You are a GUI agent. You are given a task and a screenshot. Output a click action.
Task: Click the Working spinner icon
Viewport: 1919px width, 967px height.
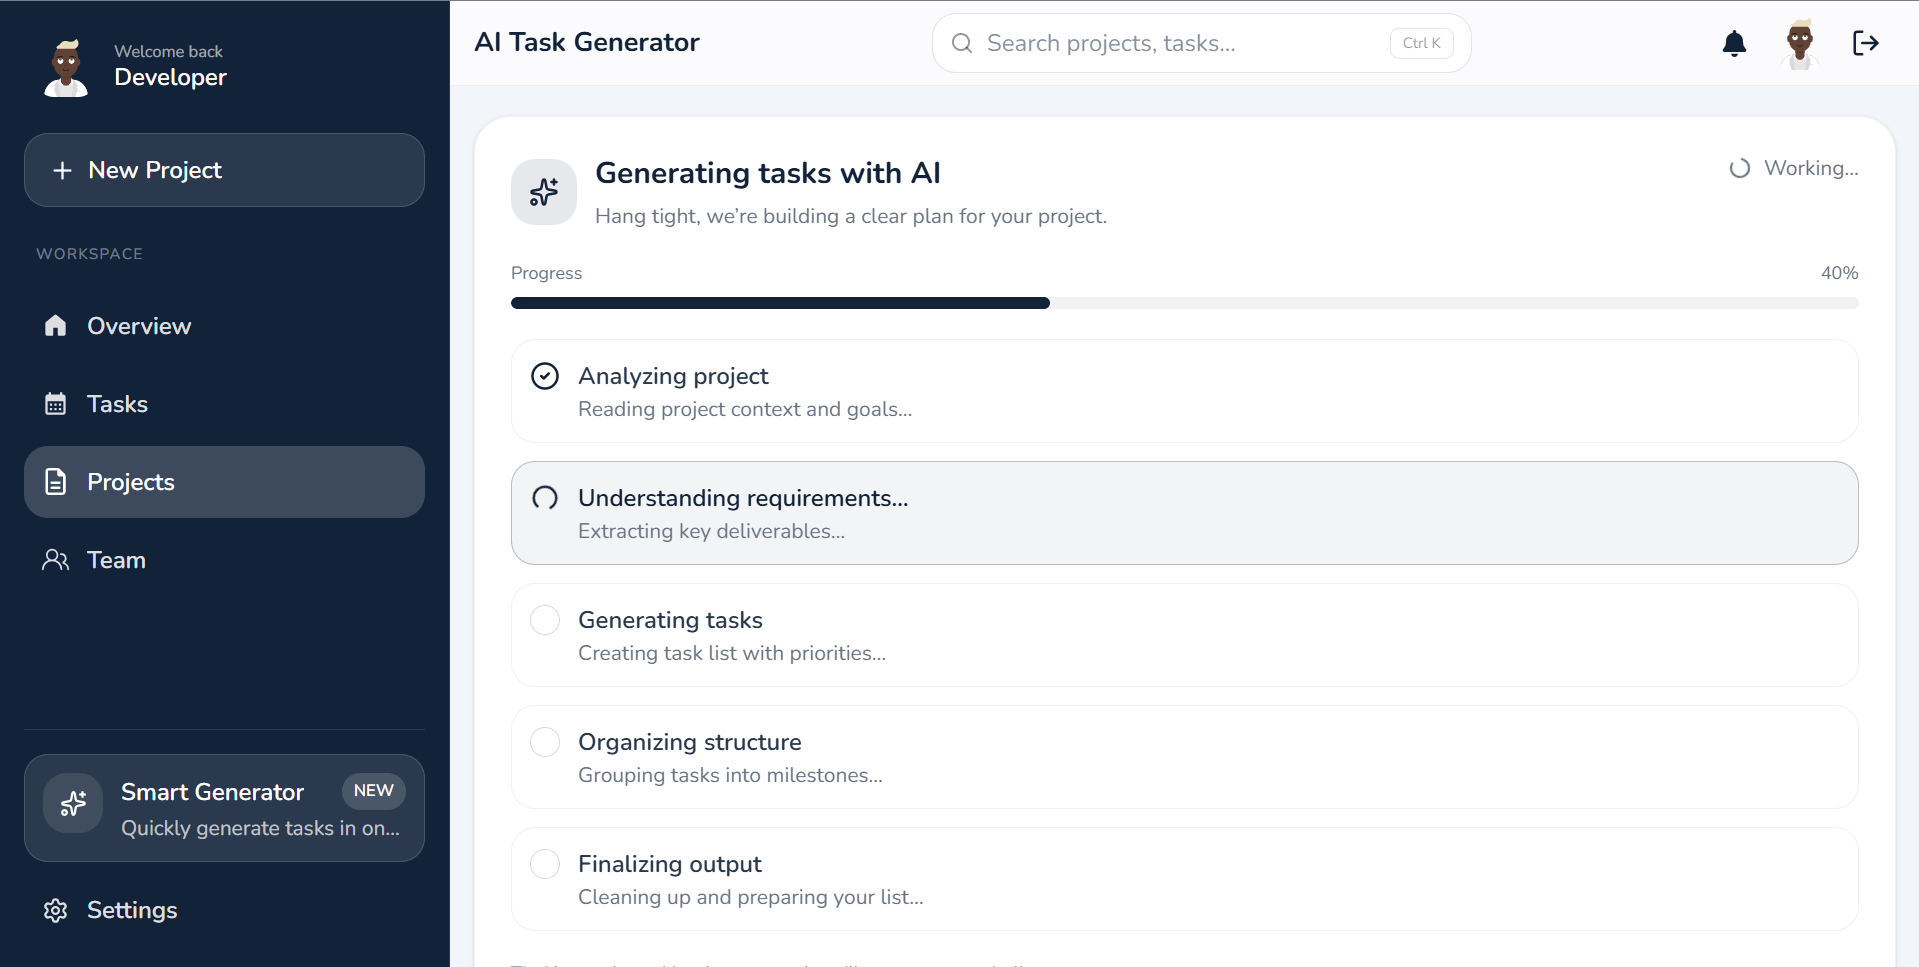[1740, 168]
